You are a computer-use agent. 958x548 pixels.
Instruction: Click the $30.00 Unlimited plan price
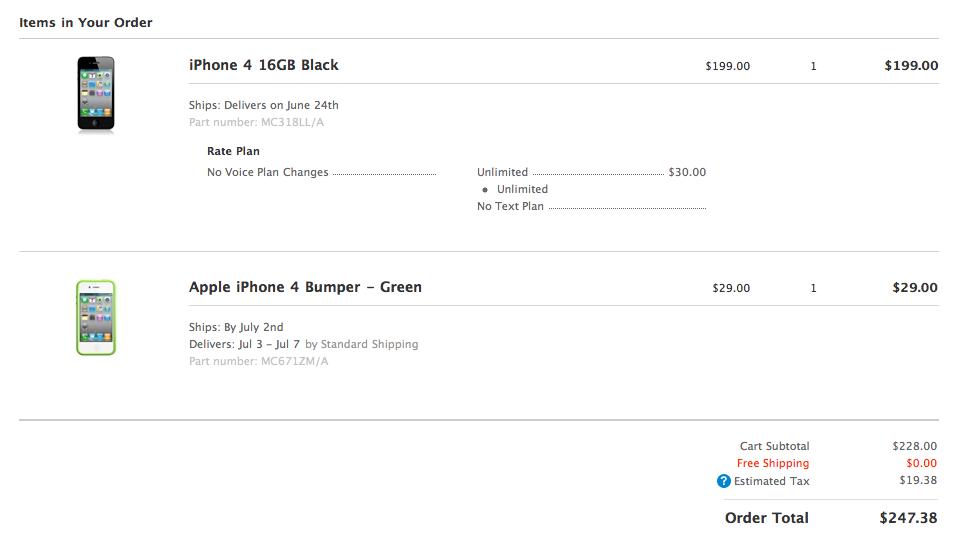tap(687, 172)
